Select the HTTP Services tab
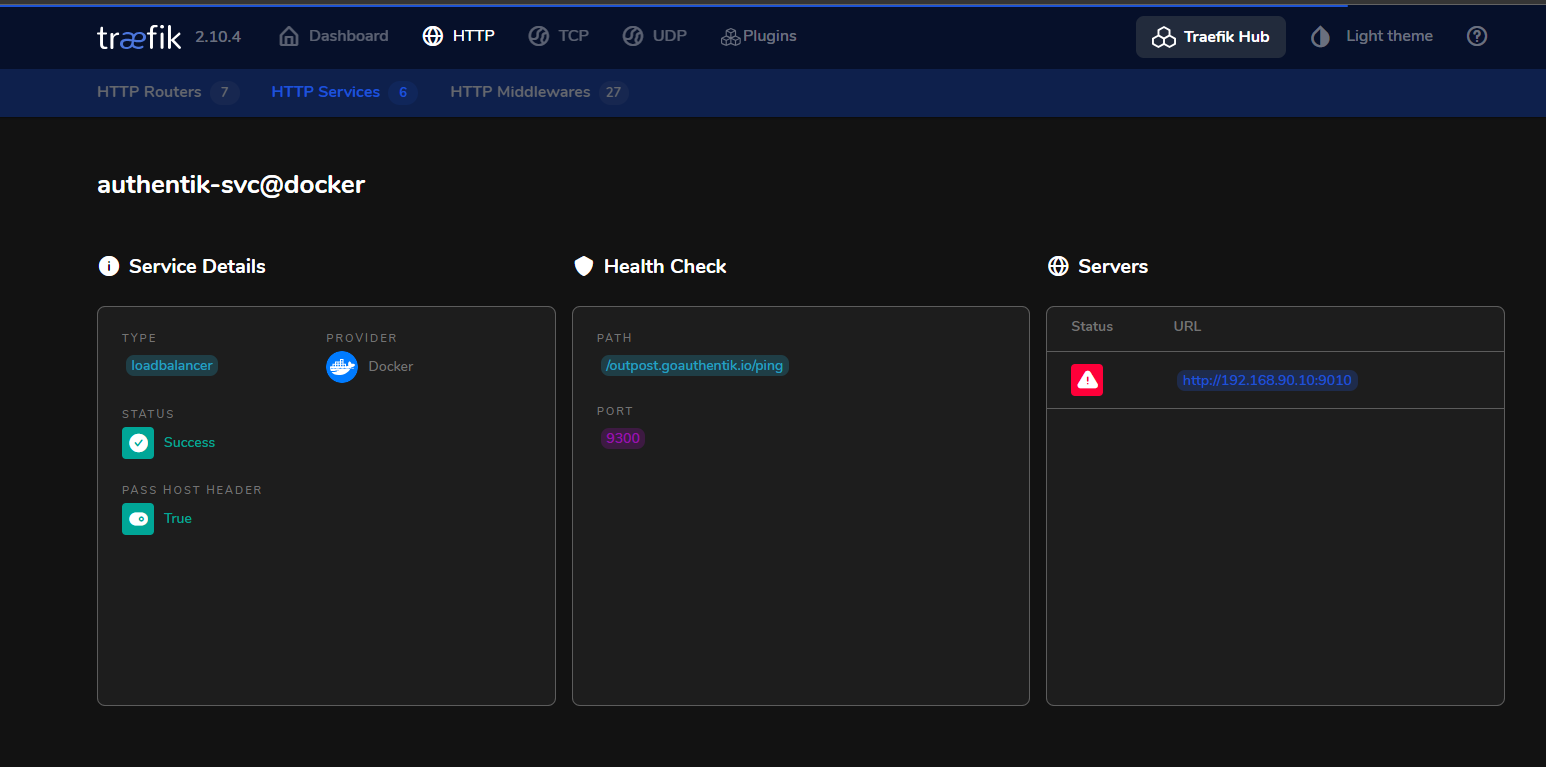This screenshot has width=1546, height=767. pyautogui.click(x=325, y=91)
